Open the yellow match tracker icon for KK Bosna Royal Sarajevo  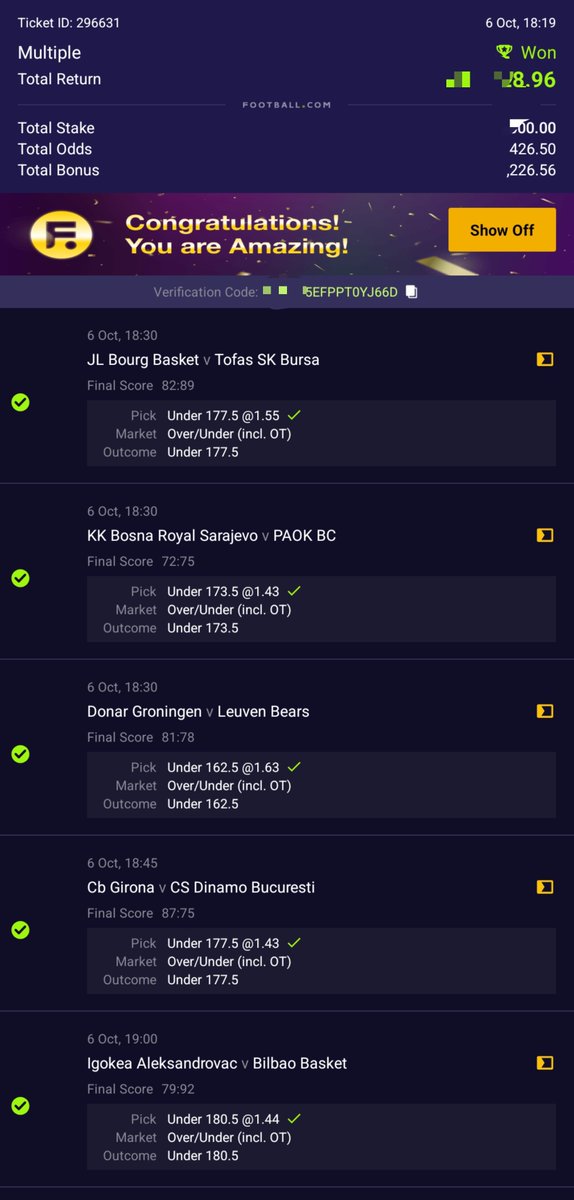tap(545, 536)
